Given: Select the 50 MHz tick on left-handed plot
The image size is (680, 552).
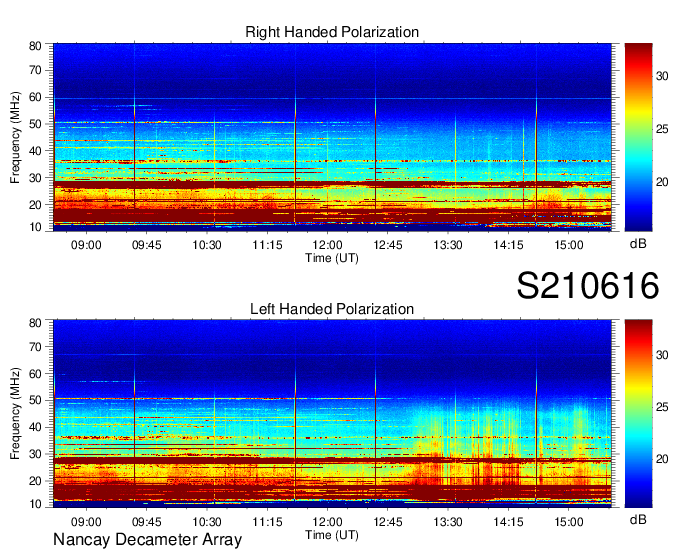Looking at the screenshot, I should [35, 400].
